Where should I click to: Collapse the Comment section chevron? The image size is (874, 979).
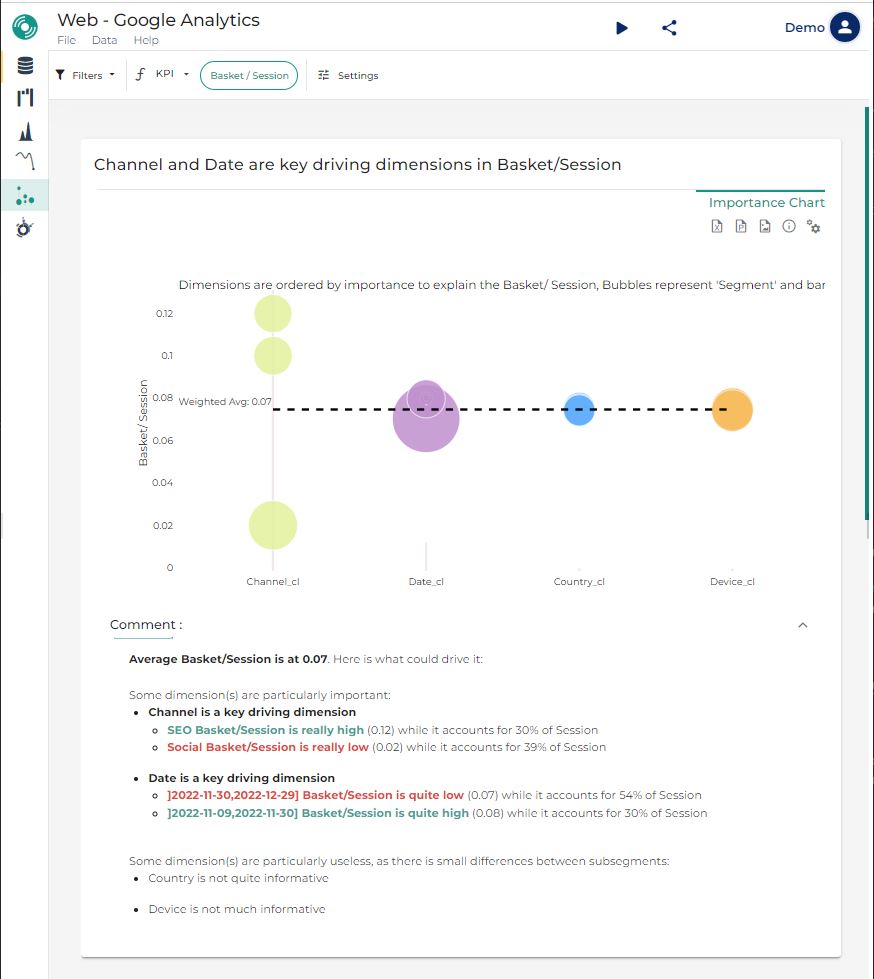(803, 625)
